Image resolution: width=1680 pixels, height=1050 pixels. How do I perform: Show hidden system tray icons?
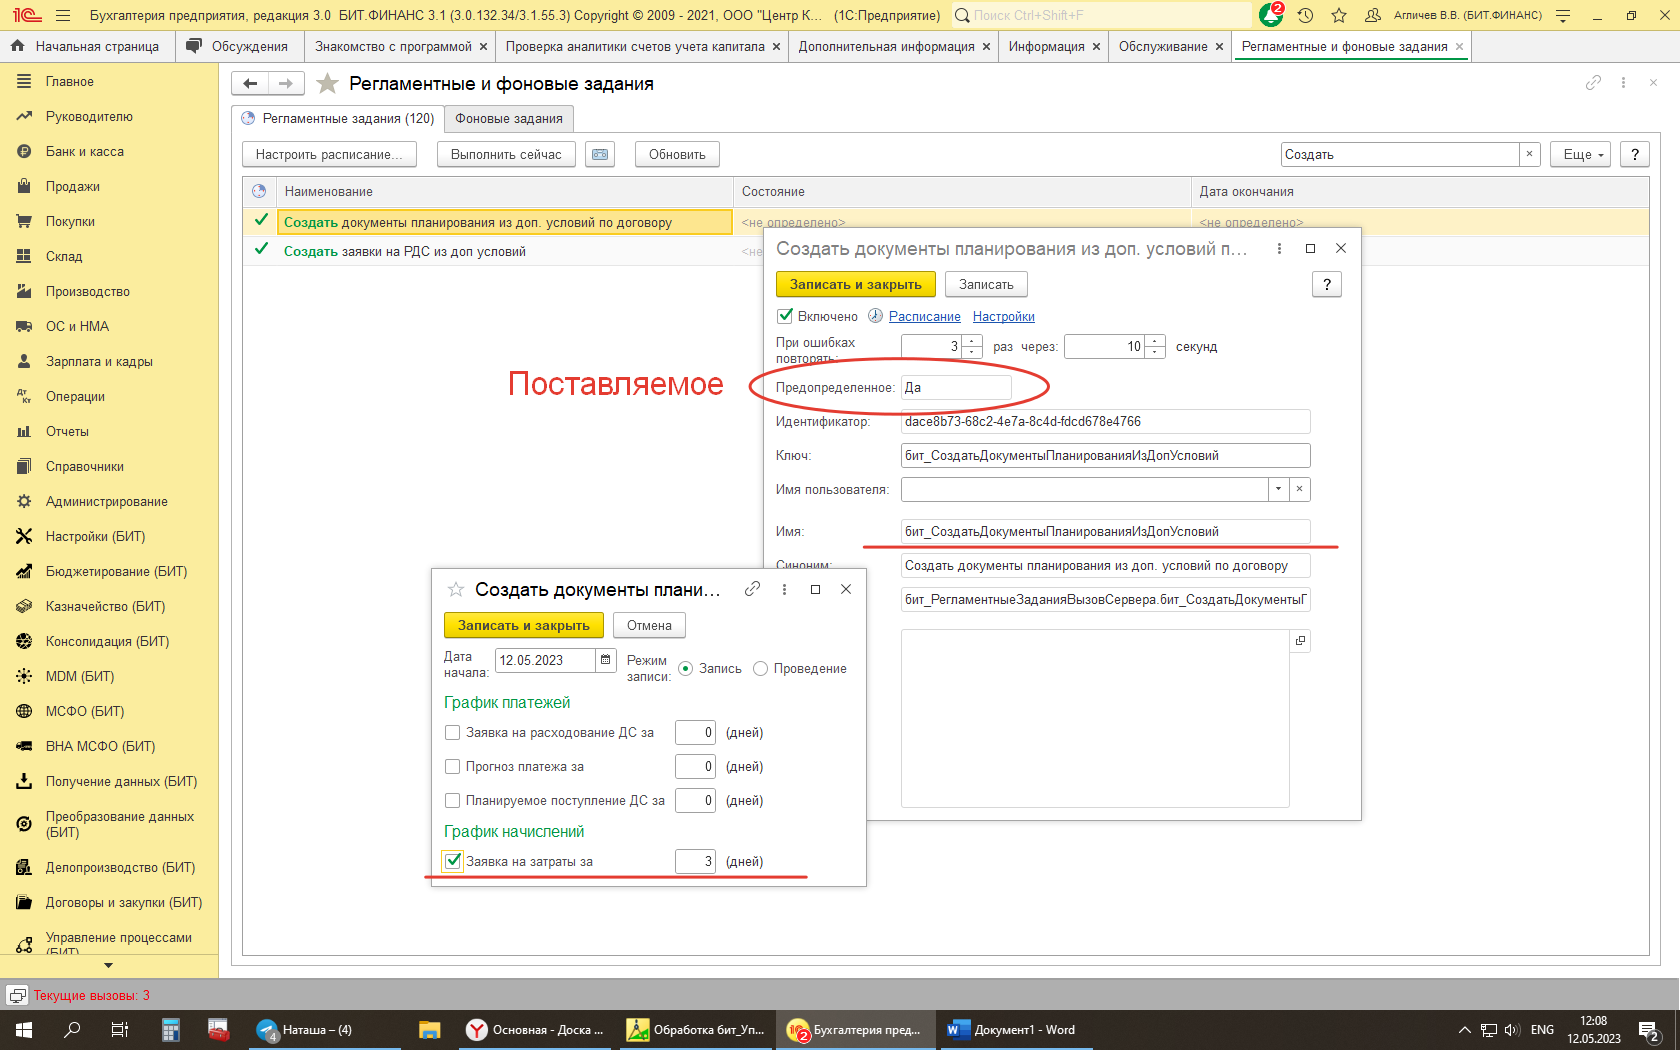click(1465, 1030)
